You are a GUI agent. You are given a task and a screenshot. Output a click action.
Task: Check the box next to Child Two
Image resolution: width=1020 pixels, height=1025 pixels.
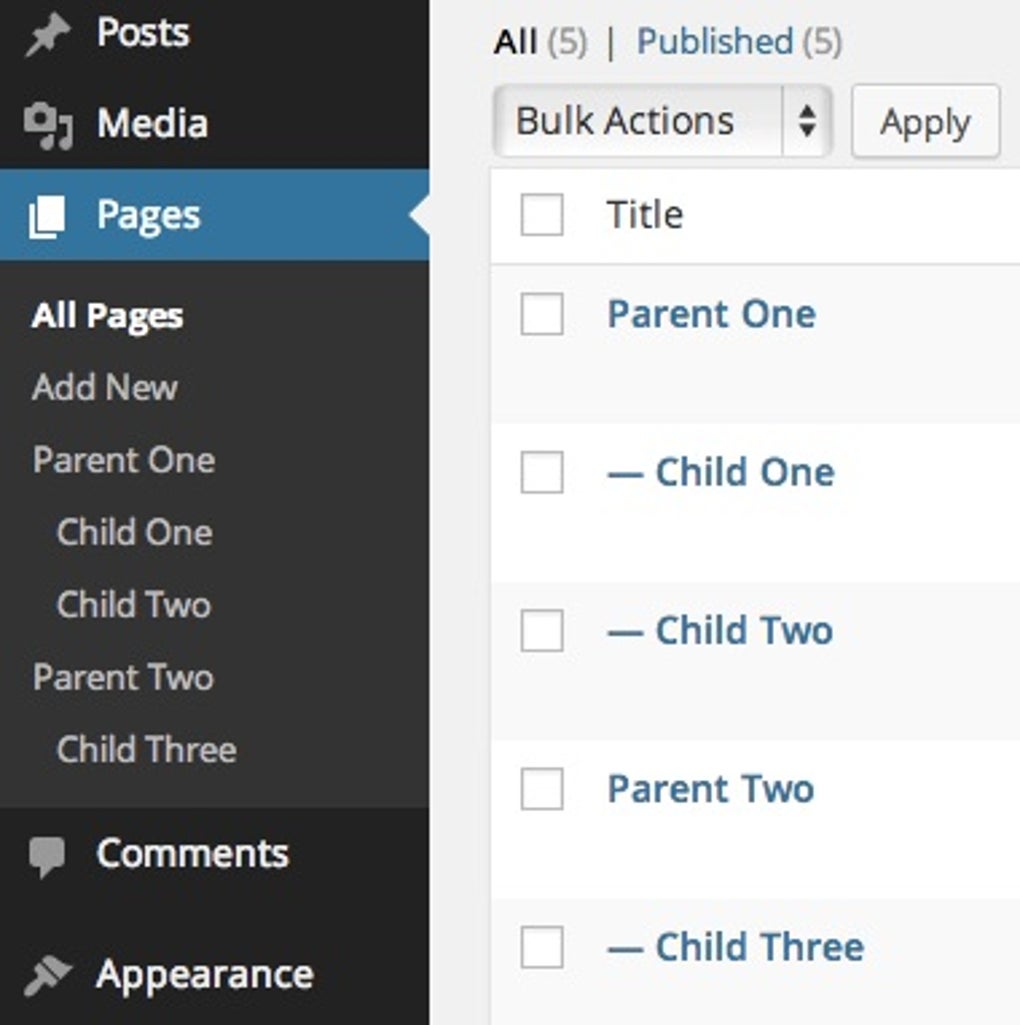(540, 629)
